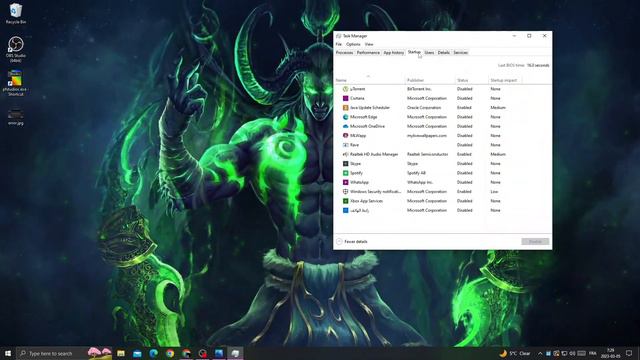The image size is (640, 360).
Task: Click the Java Update Scheduler icon
Action: [345, 108]
